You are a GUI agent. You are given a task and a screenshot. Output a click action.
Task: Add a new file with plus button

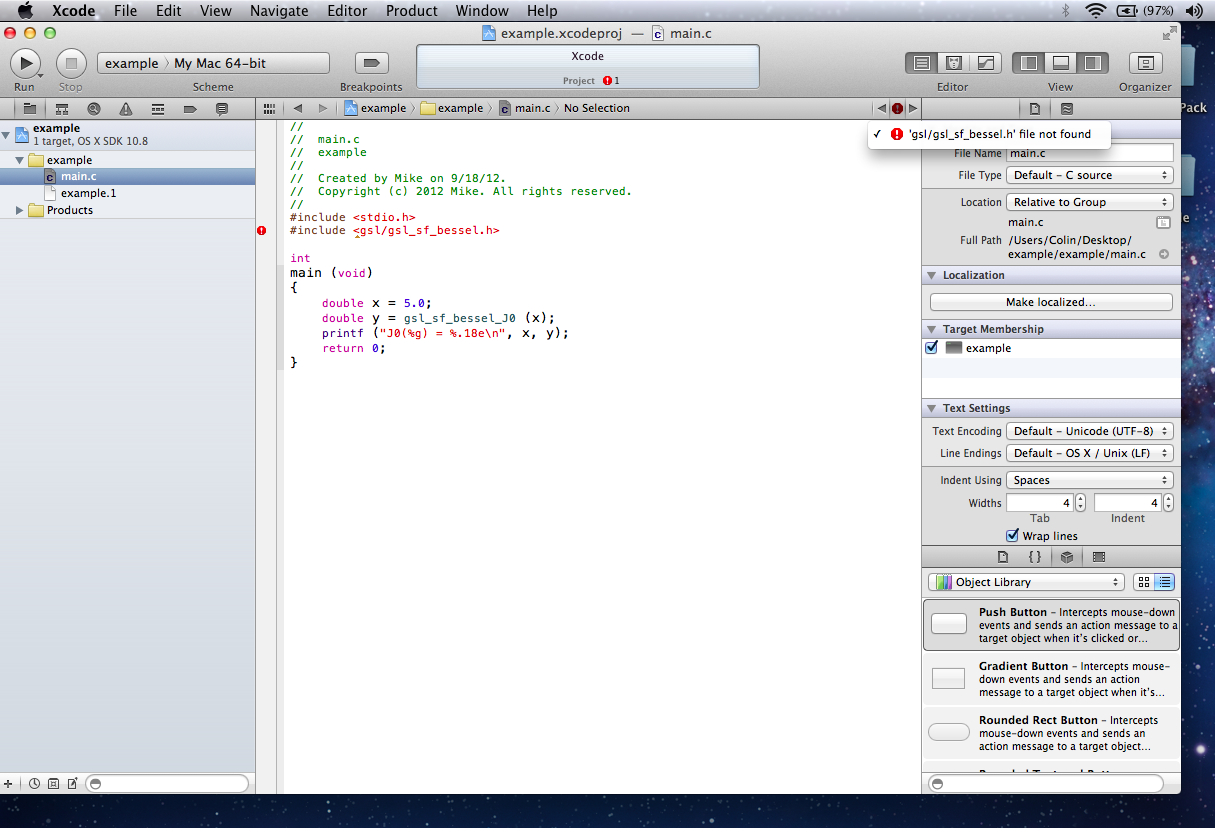(x=9, y=784)
